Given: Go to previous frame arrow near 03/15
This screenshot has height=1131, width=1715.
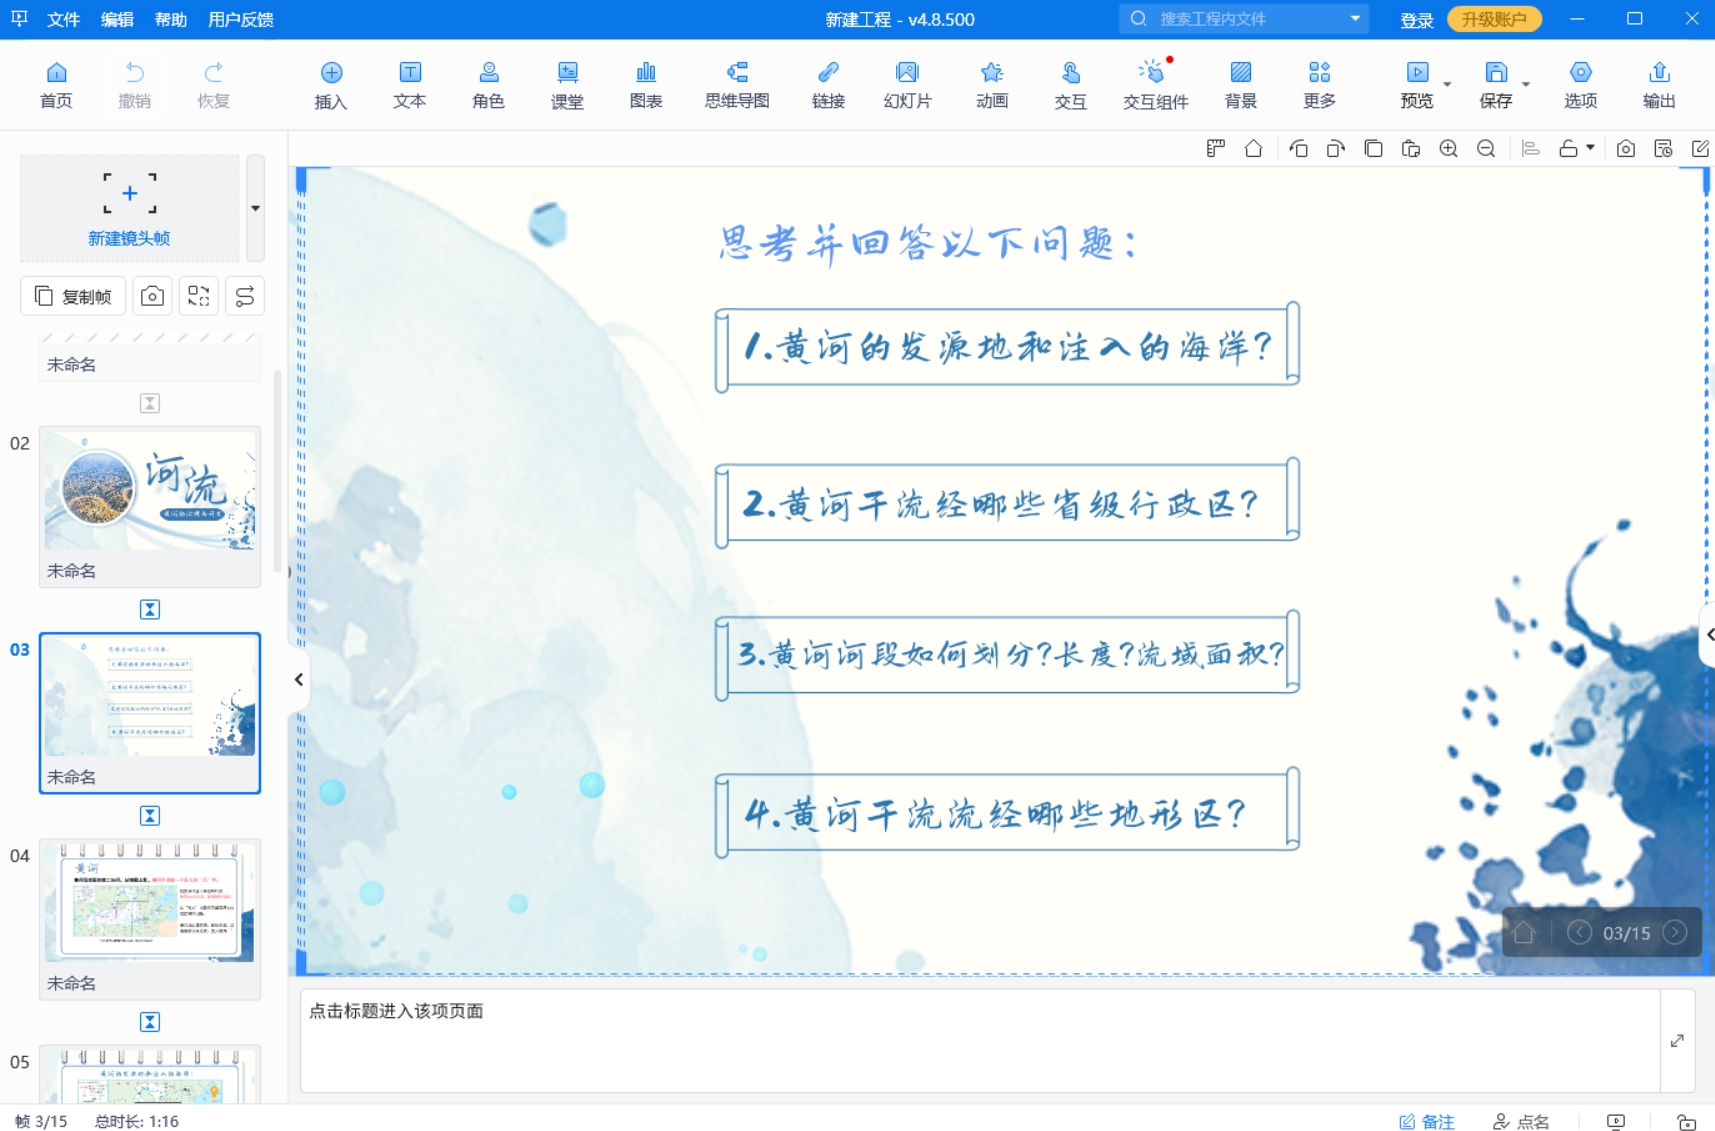Looking at the screenshot, I should [x=1579, y=933].
